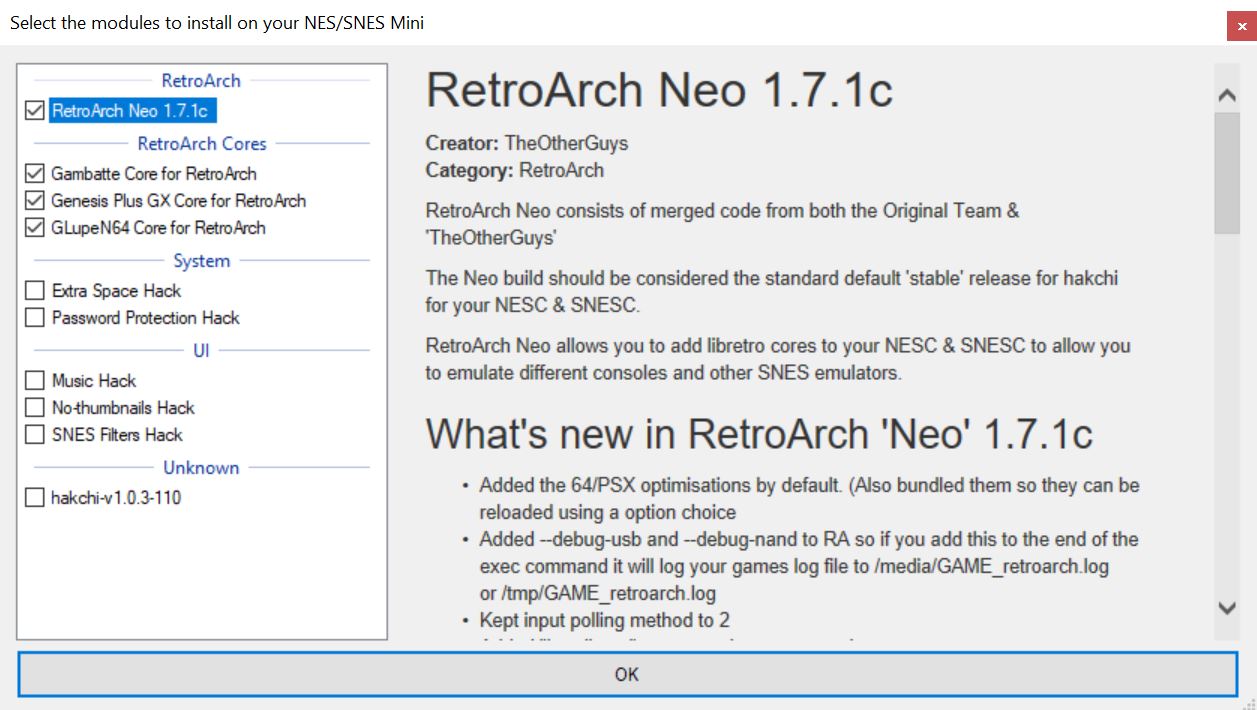
Task: Enable the No-thumbnails Hack checkbox
Action: click(35, 408)
